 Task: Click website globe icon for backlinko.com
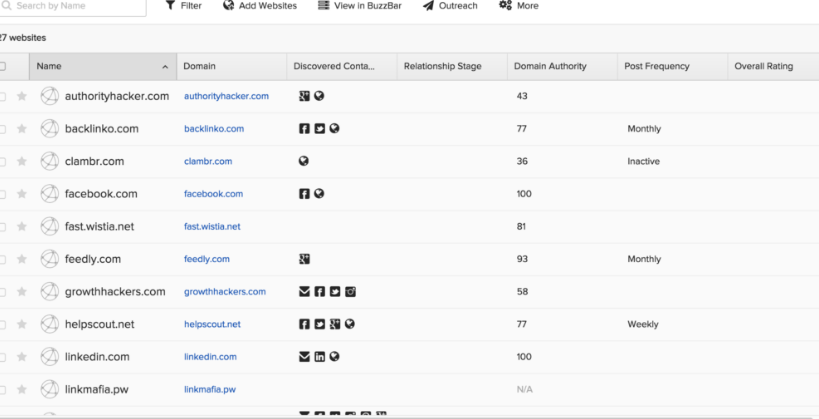pos(334,128)
